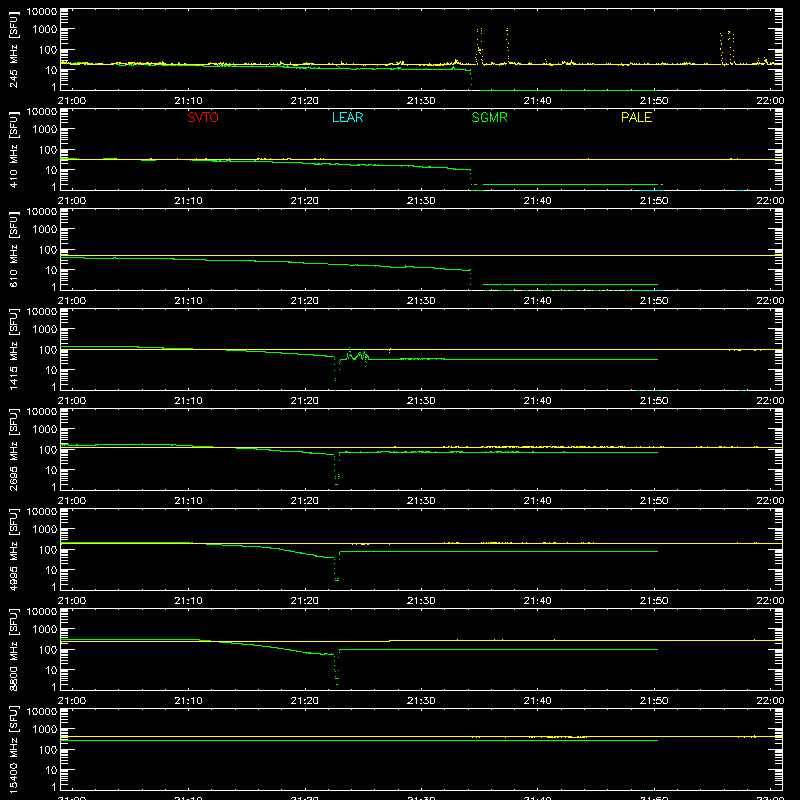Click the 22:00 tick label under 245 MHz plot
Image resolution: width=800 pixels, height=800 pixels.
point(770,101)
